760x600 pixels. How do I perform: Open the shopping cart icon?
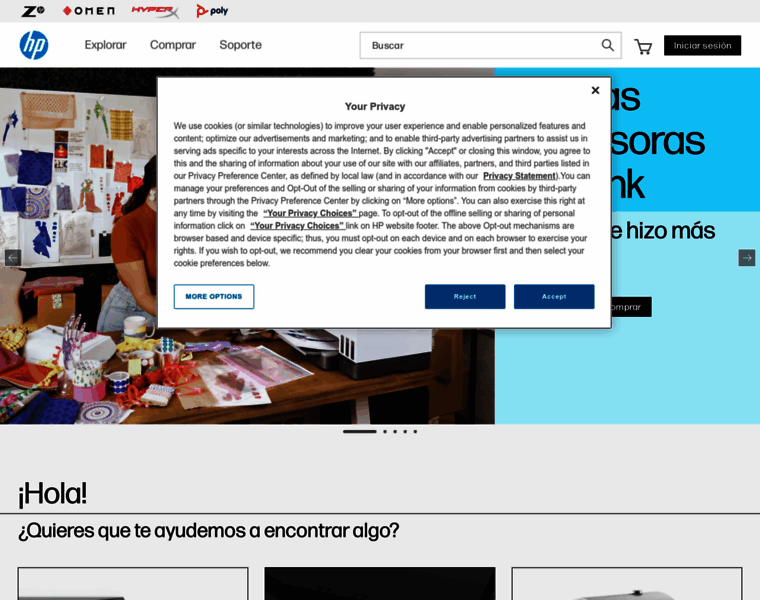(x=643, y=47)
